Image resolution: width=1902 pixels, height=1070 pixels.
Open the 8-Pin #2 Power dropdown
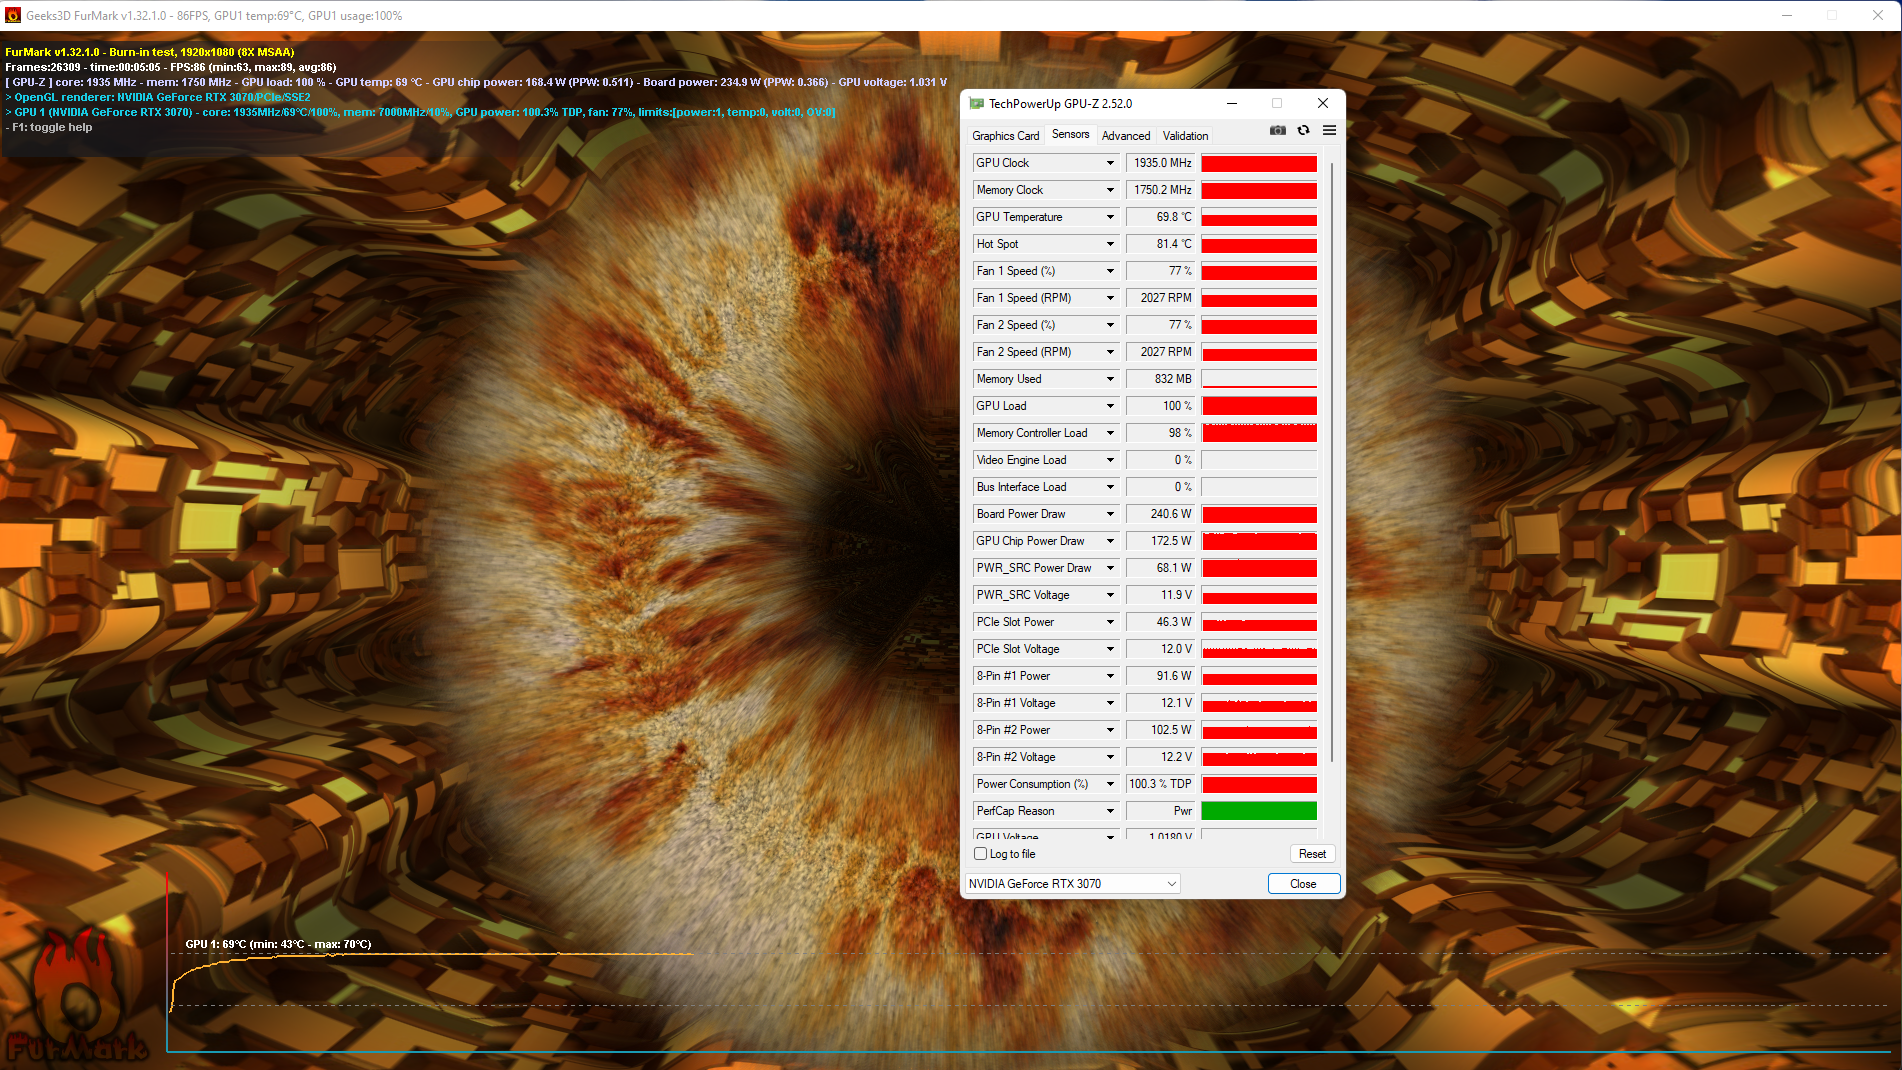click(x=1110, y=730)
